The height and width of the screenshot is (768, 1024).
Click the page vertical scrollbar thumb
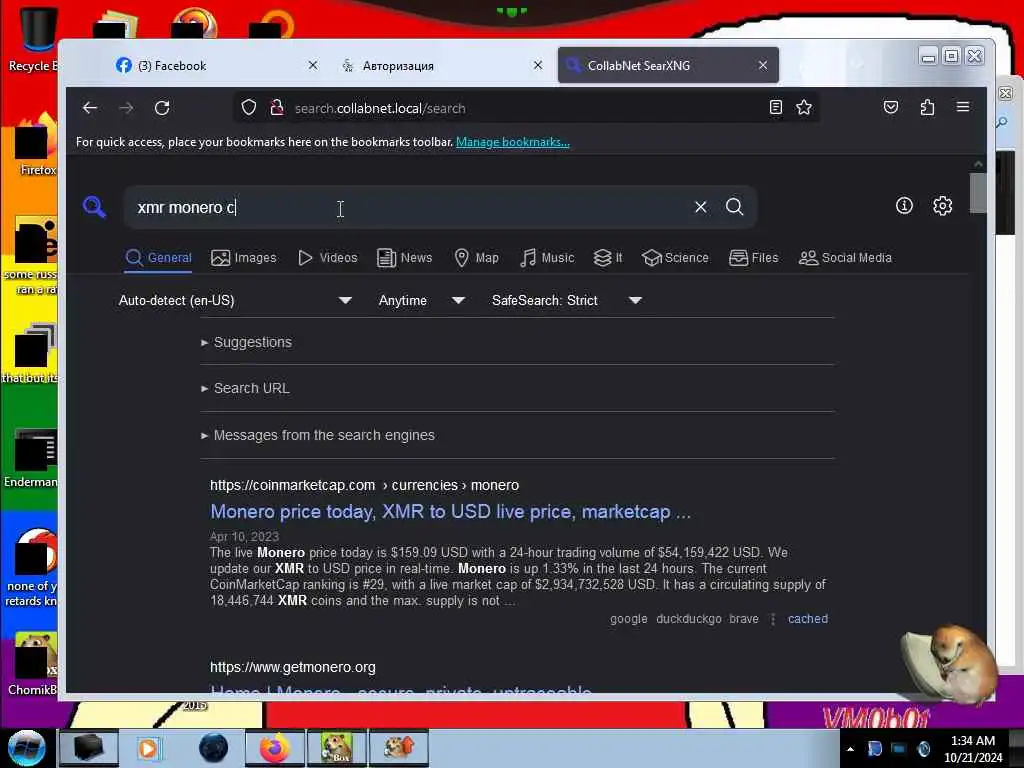(978, 193)
